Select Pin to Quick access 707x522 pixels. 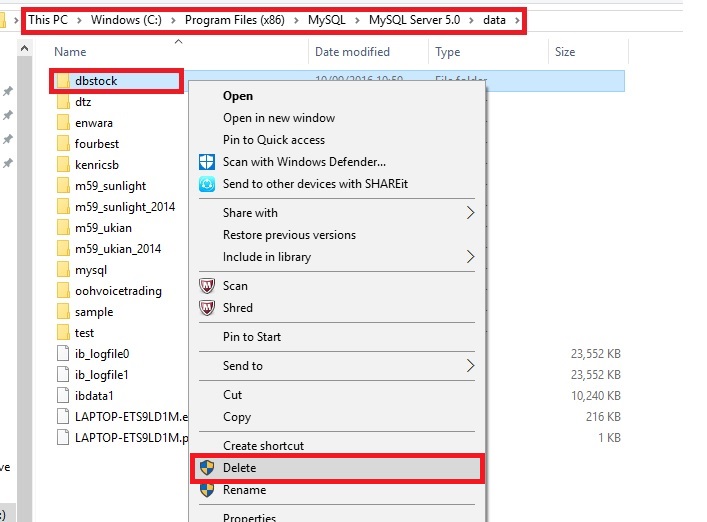click(x=273, y=140)
